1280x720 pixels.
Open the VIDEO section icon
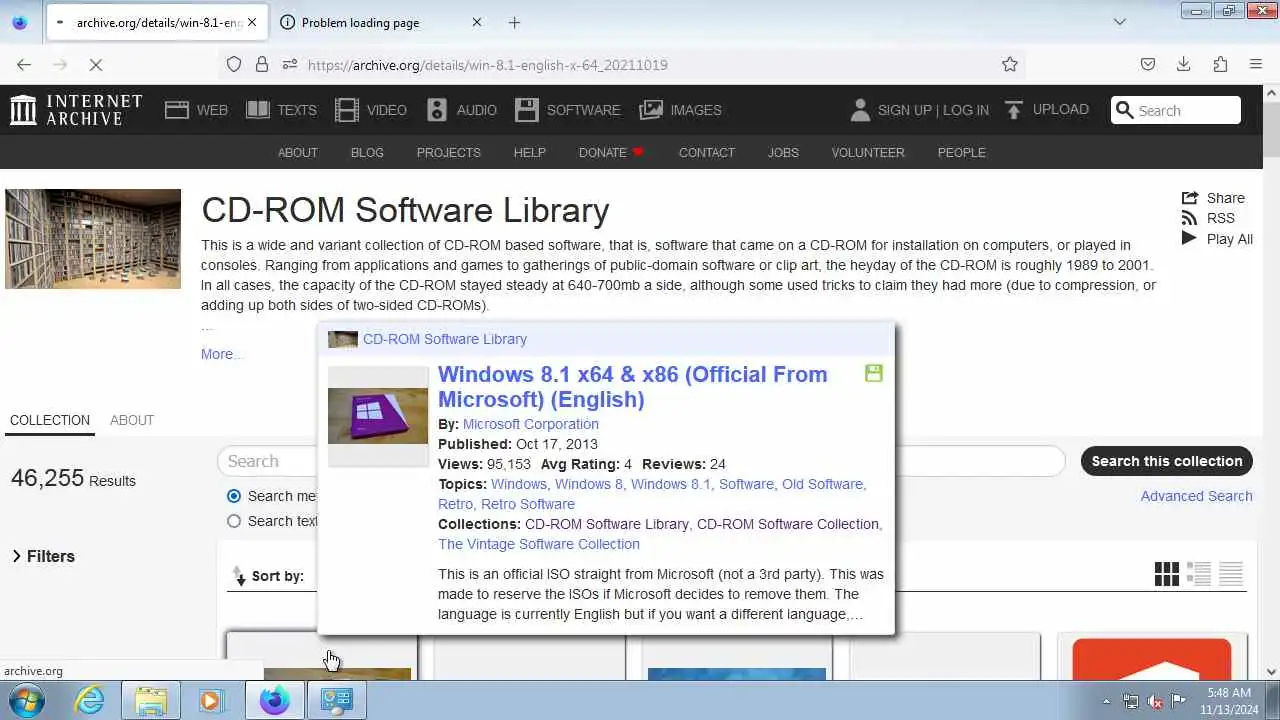pos(346,110)
